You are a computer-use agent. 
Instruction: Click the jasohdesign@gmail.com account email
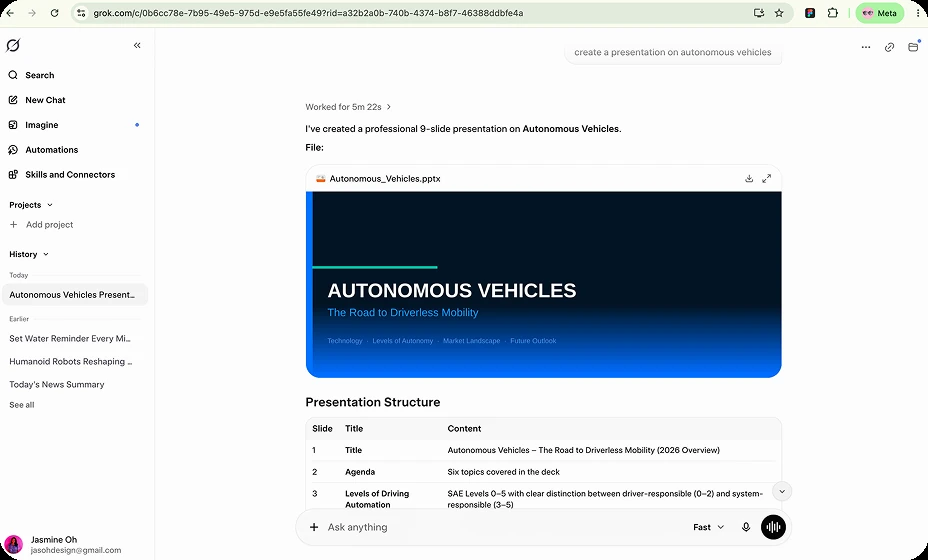tap(76, 551)
